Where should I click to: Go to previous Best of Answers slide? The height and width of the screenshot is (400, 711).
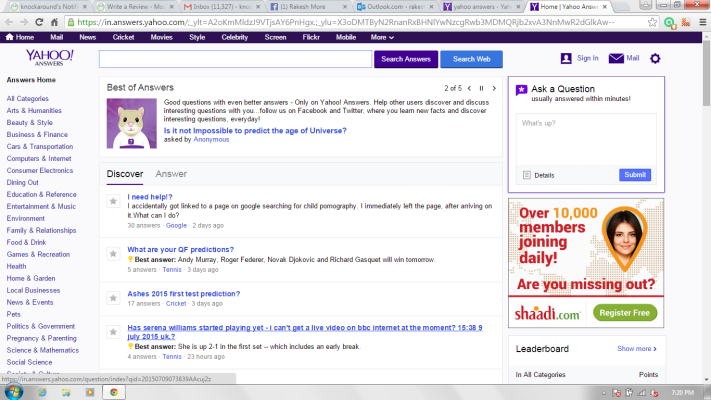click(x=469, y=88)
